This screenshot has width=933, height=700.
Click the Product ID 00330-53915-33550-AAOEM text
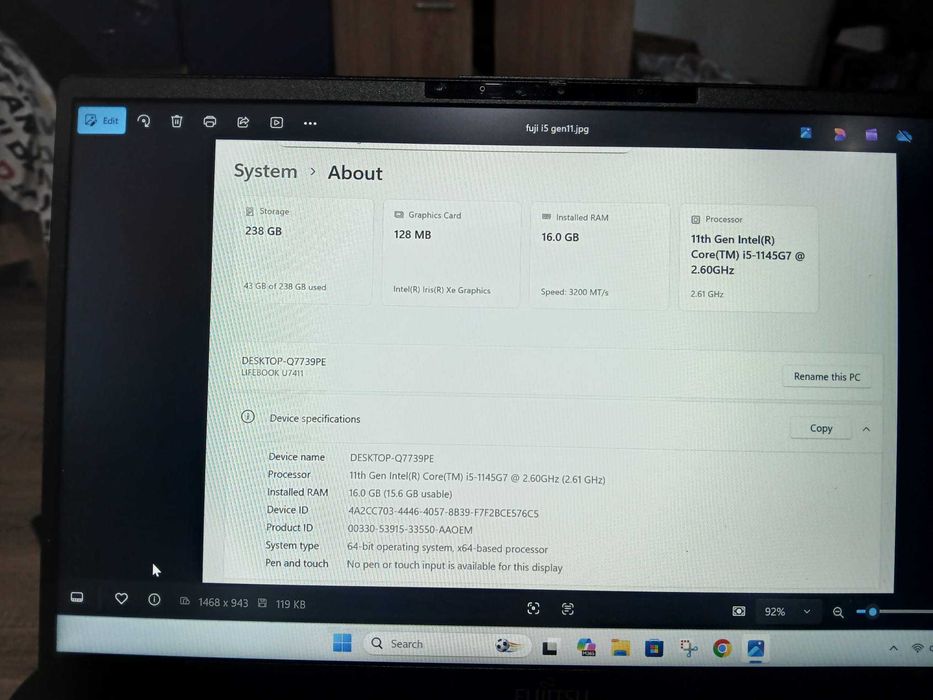(410, 529)
